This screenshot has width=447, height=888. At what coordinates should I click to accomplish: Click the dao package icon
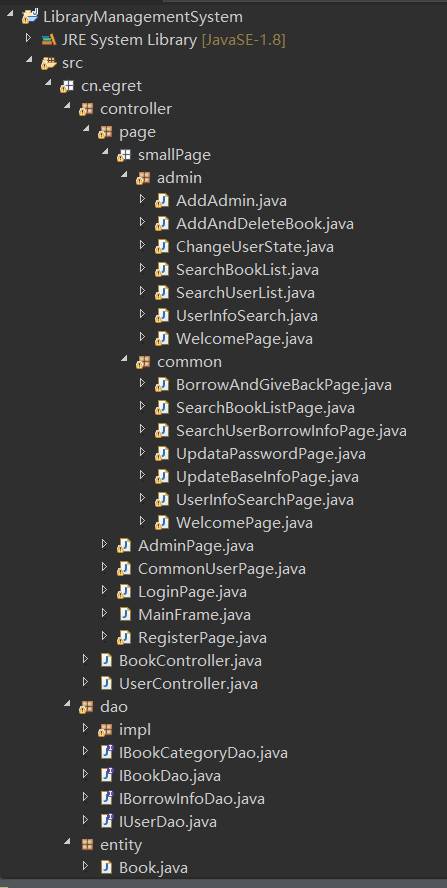tap(86, 707)
